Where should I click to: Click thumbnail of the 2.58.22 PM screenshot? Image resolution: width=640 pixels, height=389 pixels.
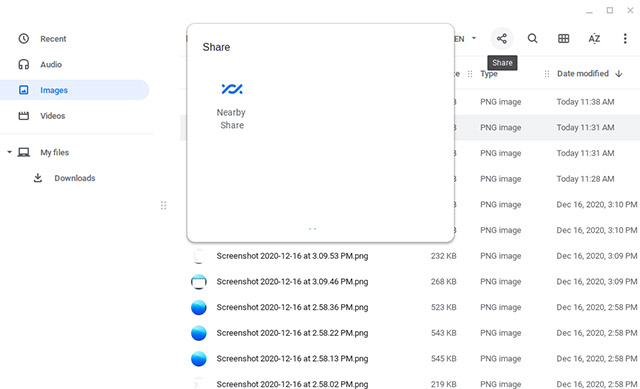(x=199, y=333)
